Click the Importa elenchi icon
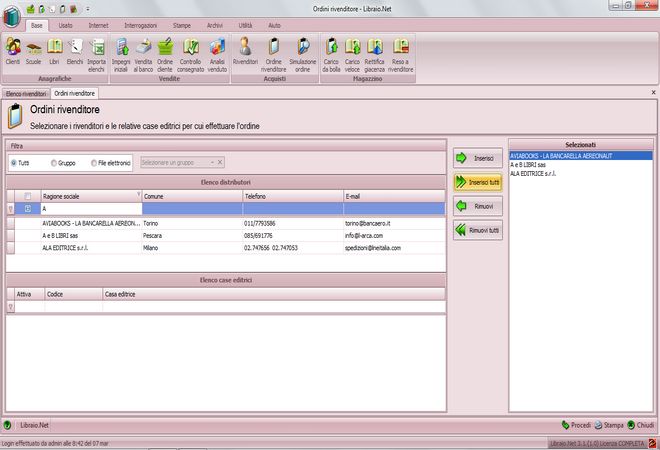Screen dimensions: 660x450 (x=96, y=55)
